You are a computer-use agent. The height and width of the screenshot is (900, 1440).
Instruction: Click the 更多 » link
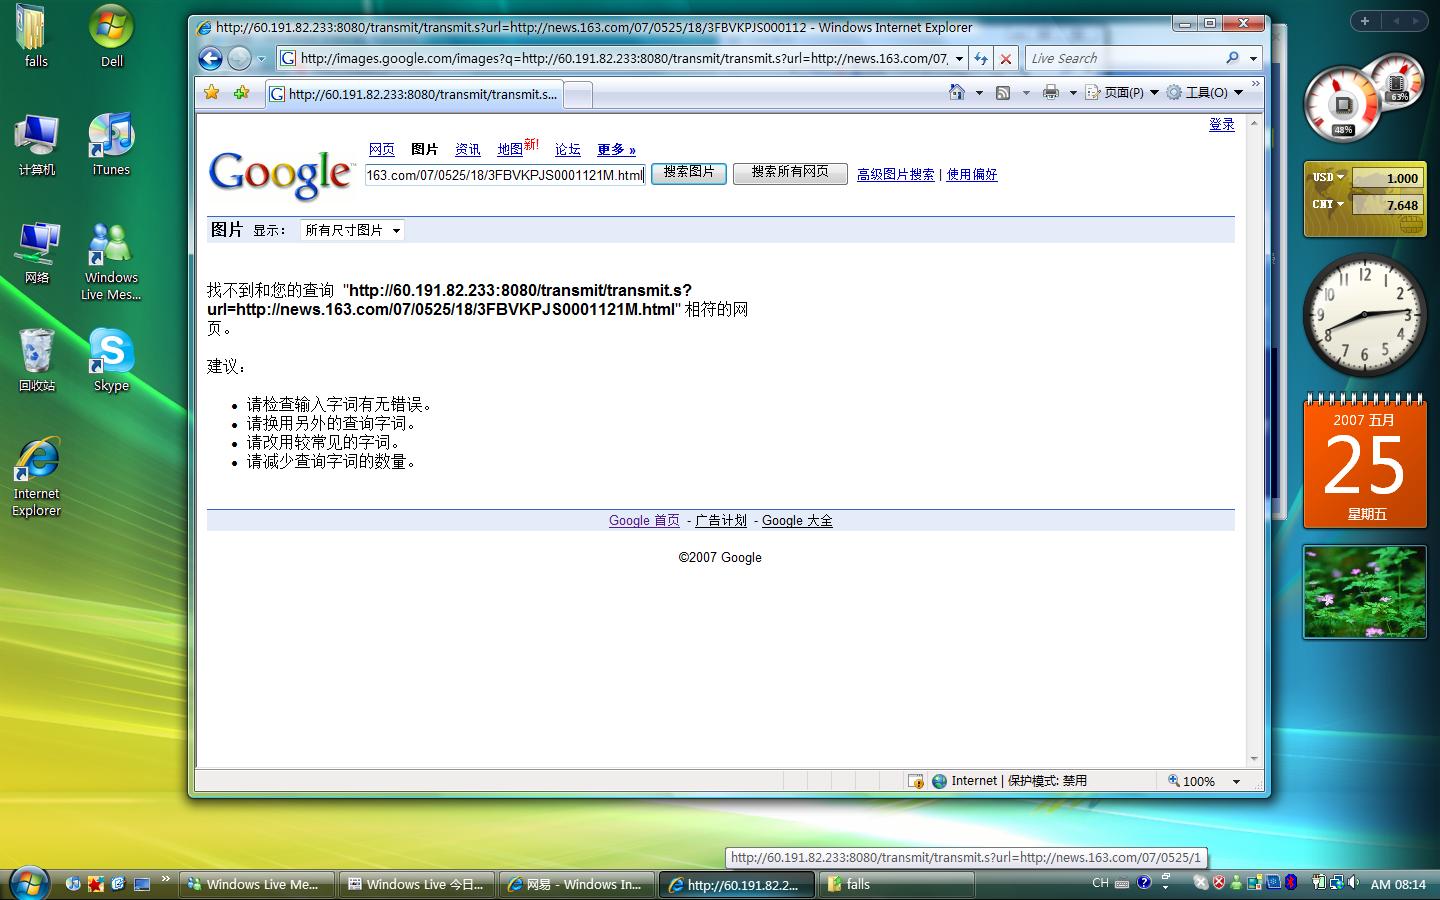point(616,150)
